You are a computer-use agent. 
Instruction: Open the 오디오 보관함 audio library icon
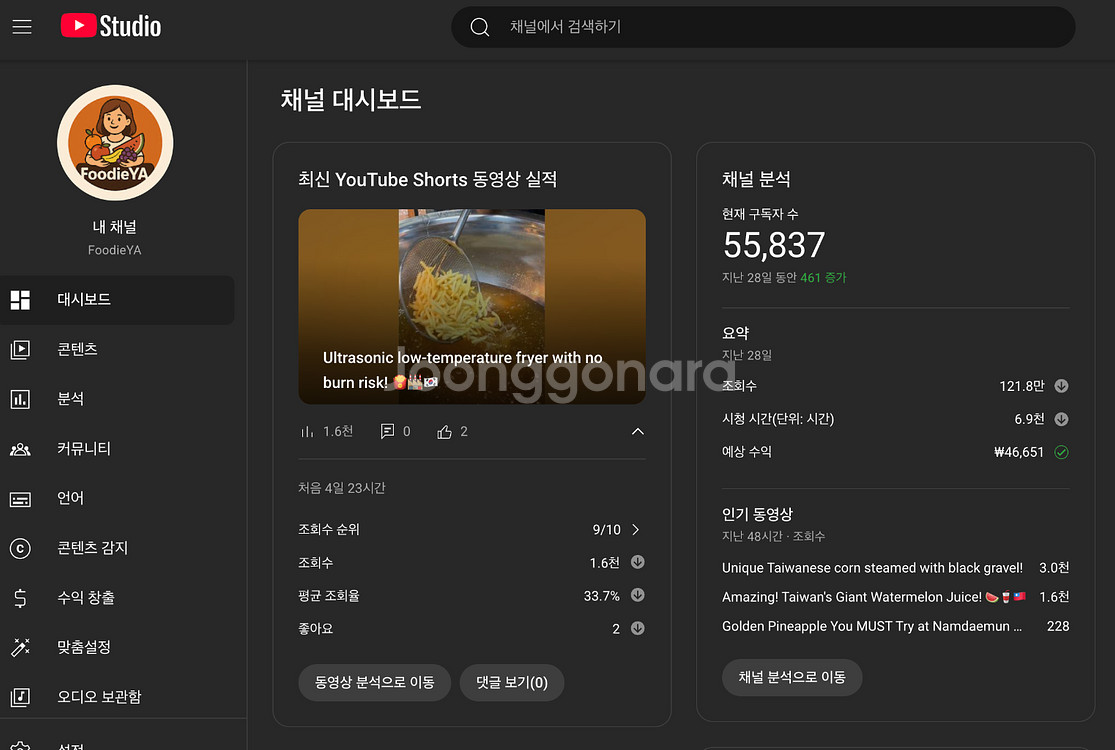20,696
